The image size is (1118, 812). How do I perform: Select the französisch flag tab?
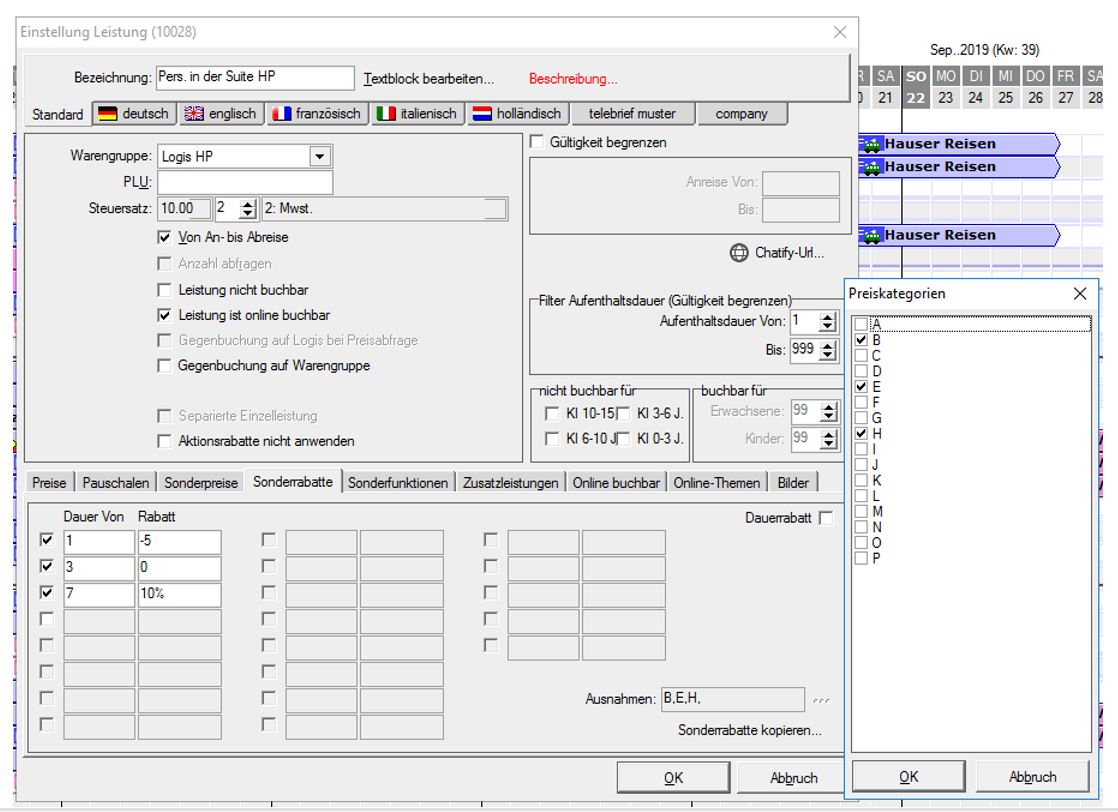(317, 114)
